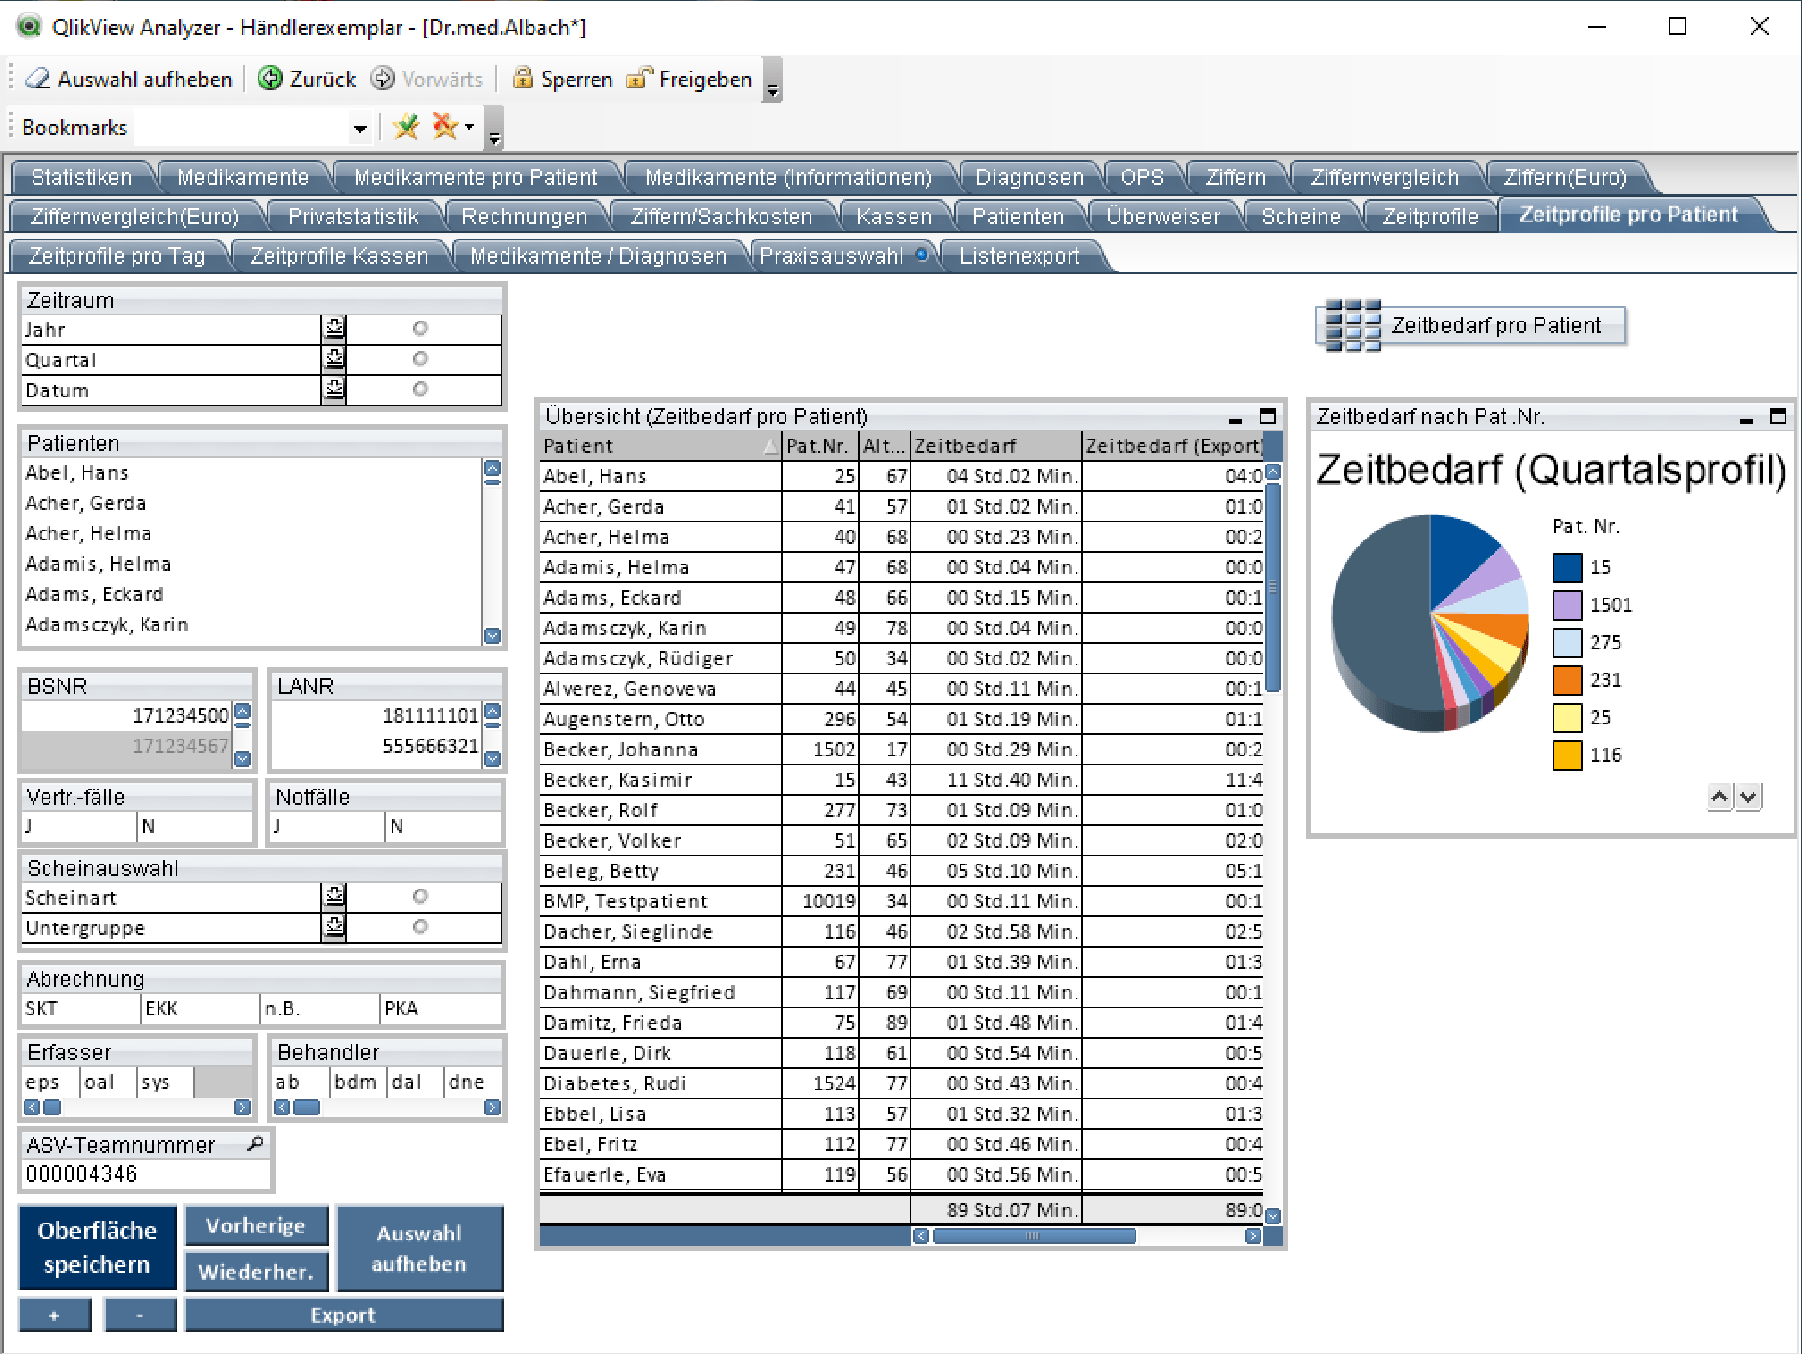Click the dark blue swatch for Pat. Nr. 15
This screenshot has width=1802, height=1354.
(x=1567, y=568)
